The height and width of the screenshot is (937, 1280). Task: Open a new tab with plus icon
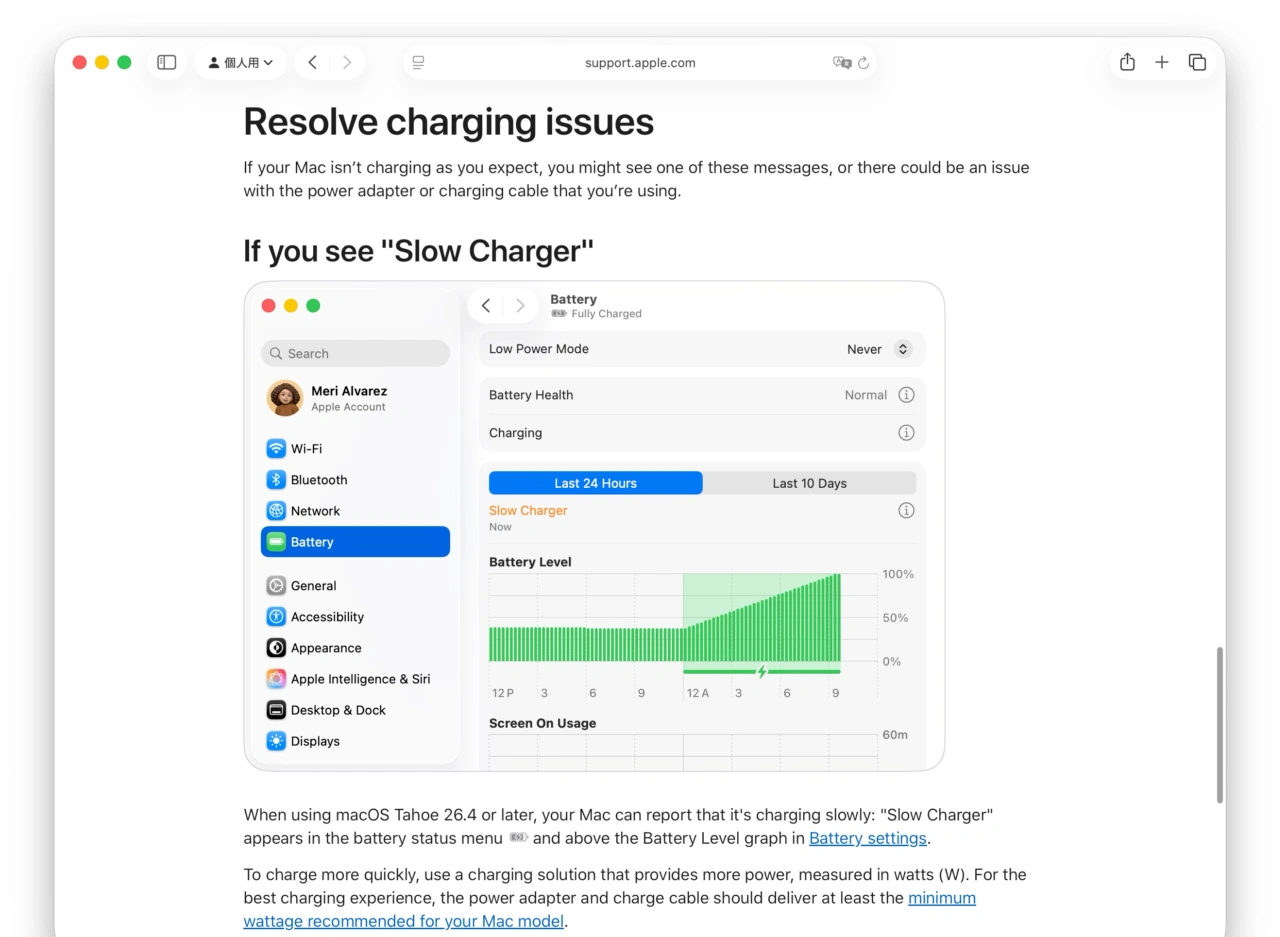coord(1162,62)
